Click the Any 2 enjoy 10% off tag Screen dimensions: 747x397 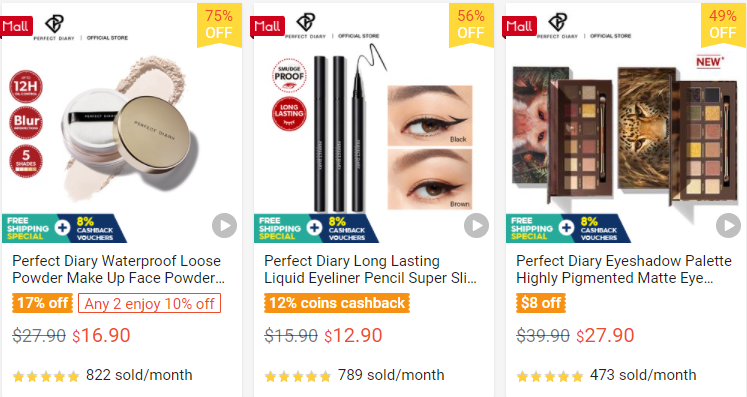150,304
